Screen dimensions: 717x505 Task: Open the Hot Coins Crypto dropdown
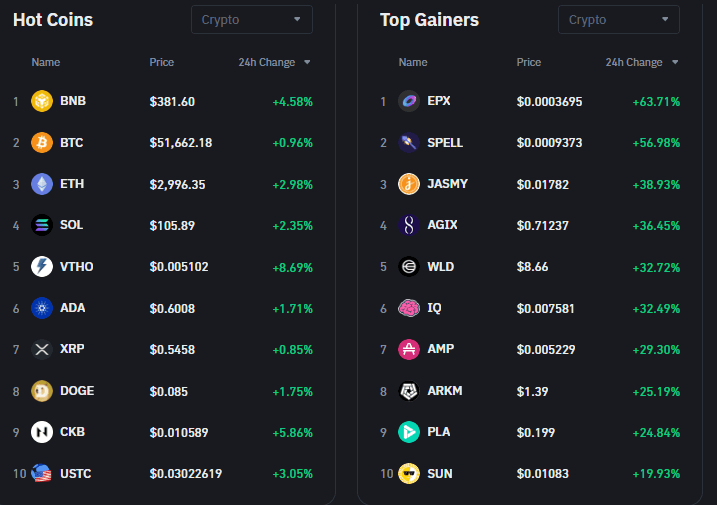click(251, 19)
